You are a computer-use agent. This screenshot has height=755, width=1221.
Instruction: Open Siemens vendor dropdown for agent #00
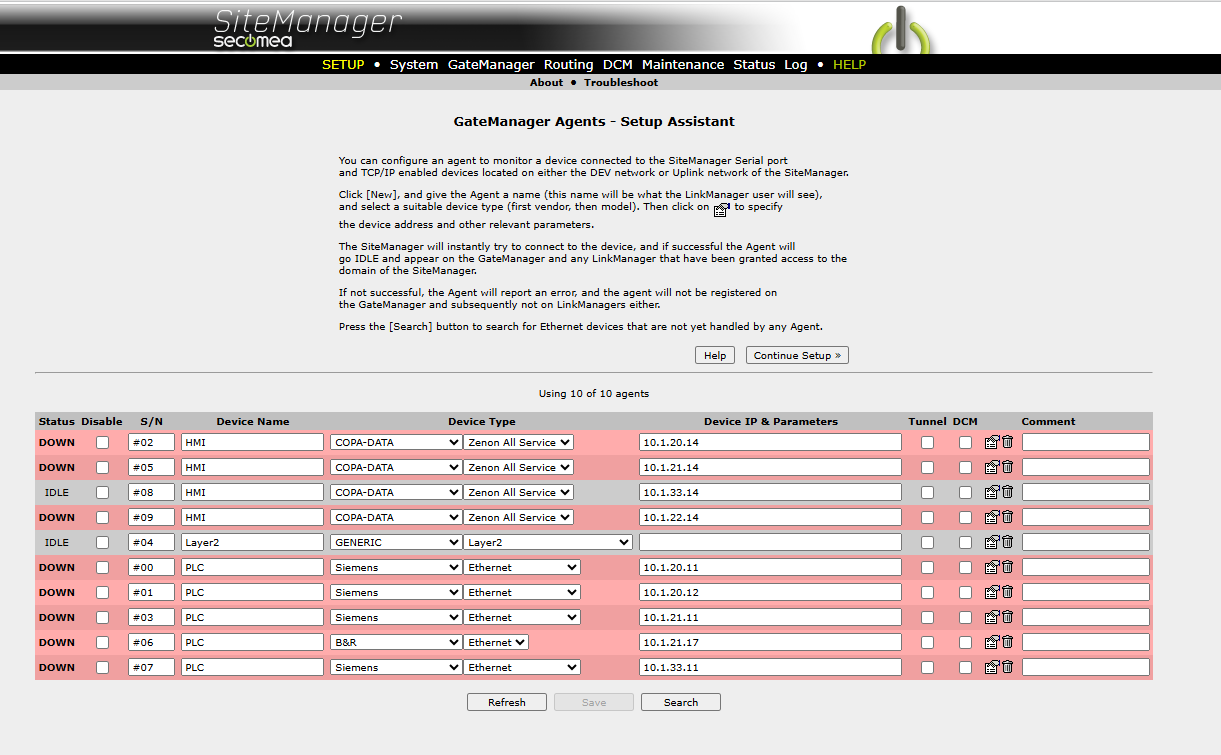point(395,567)
